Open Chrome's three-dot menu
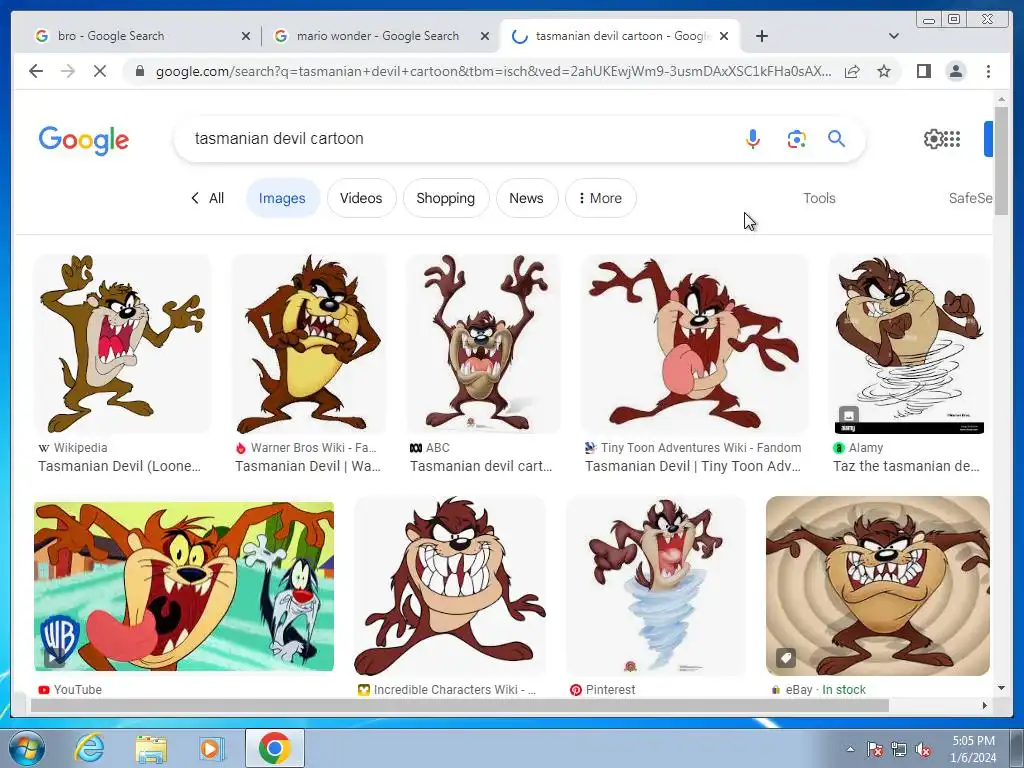Screen dimensions: 1024x768 pyautogui.click(x=988, y=71)
